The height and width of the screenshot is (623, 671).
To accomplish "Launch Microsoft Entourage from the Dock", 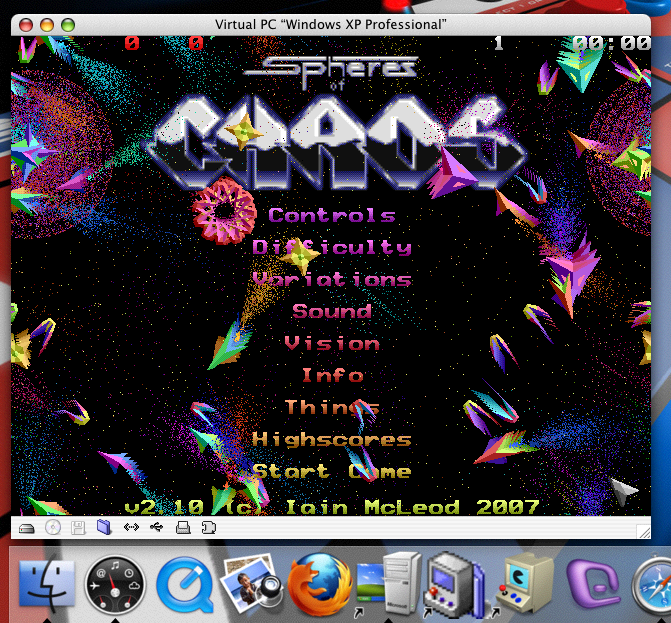I will pyautogui.click(x=594, y=585).
